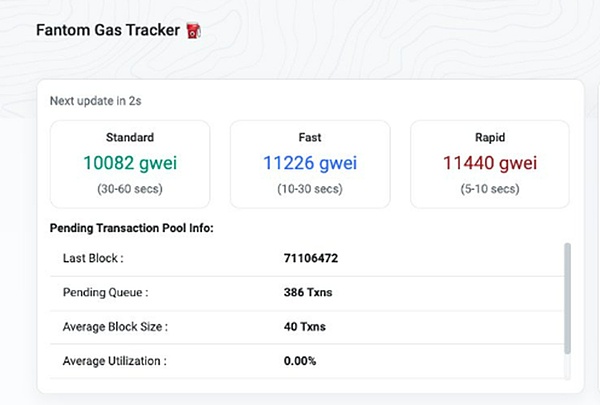Click the Average Utilization label
Screen dimensions: 600x405
tap(114, 360)
